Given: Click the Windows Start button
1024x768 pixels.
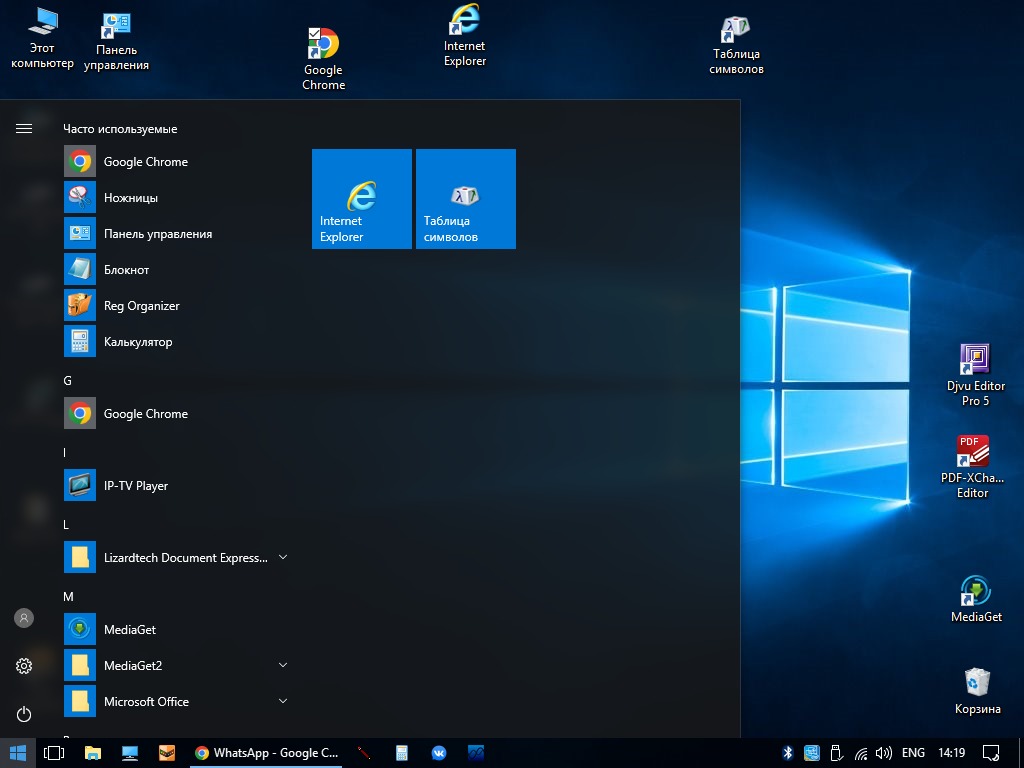Looking at the screenshot, I should pos(18,753).
